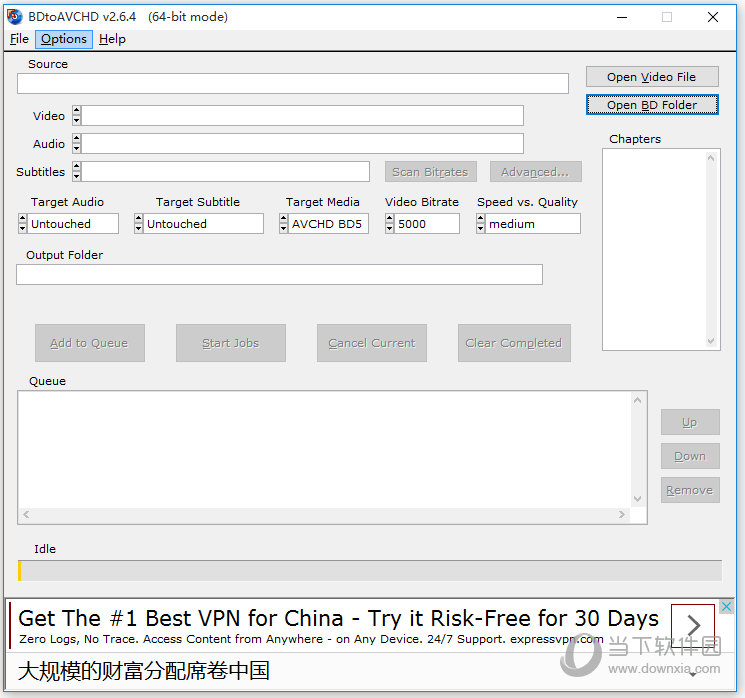Step Speed vs. Quality spinner up
This screenshot has height=698, width=745.
click(481, 219)
